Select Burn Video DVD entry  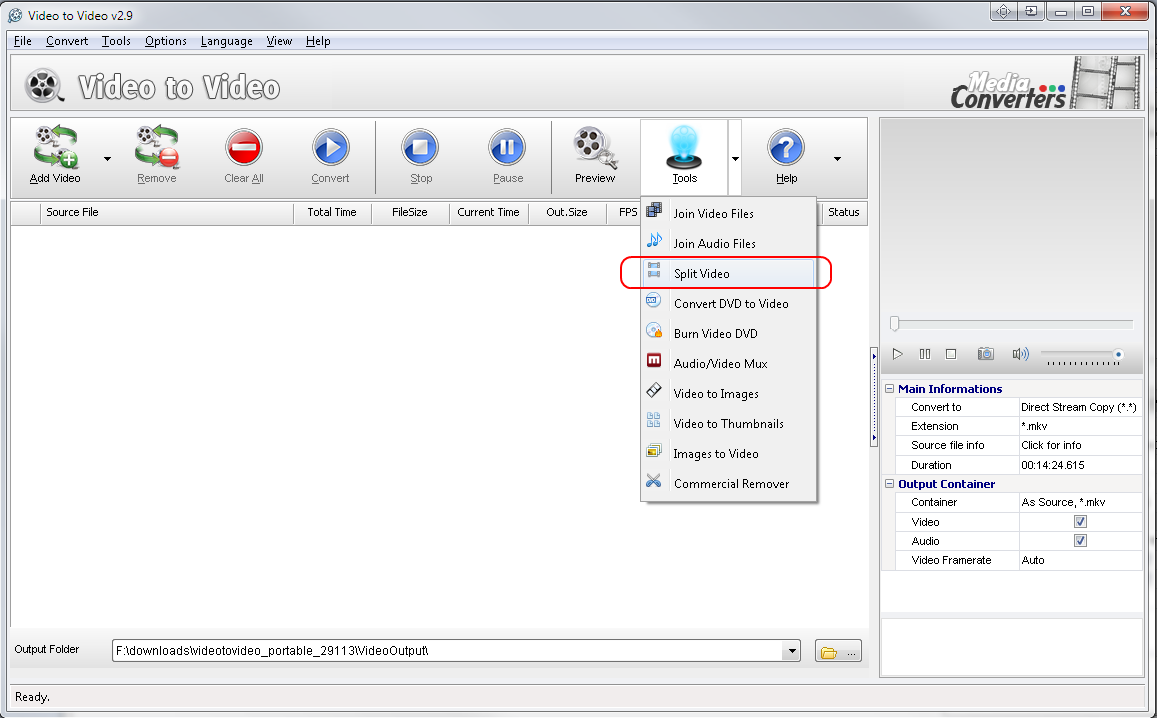(x=729, y=334)
